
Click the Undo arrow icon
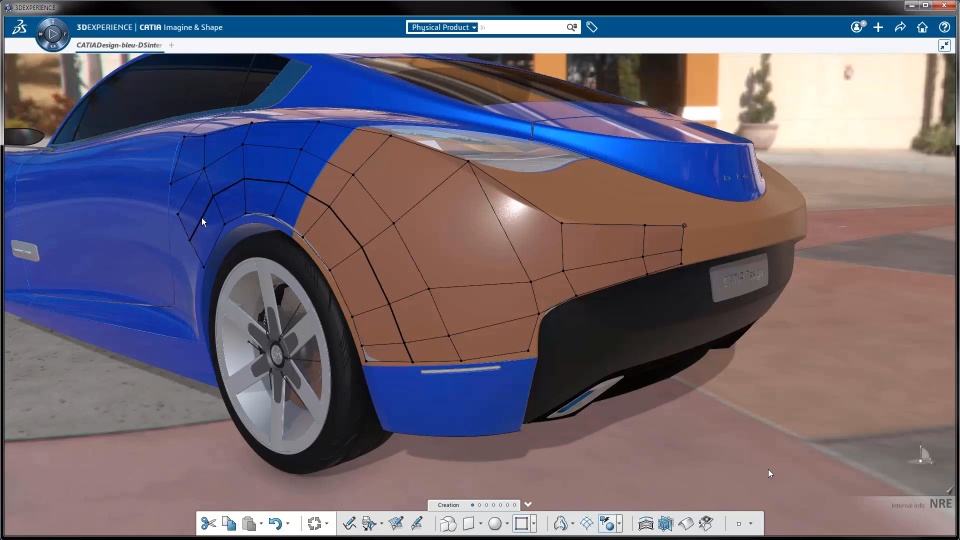coord(275,523)
